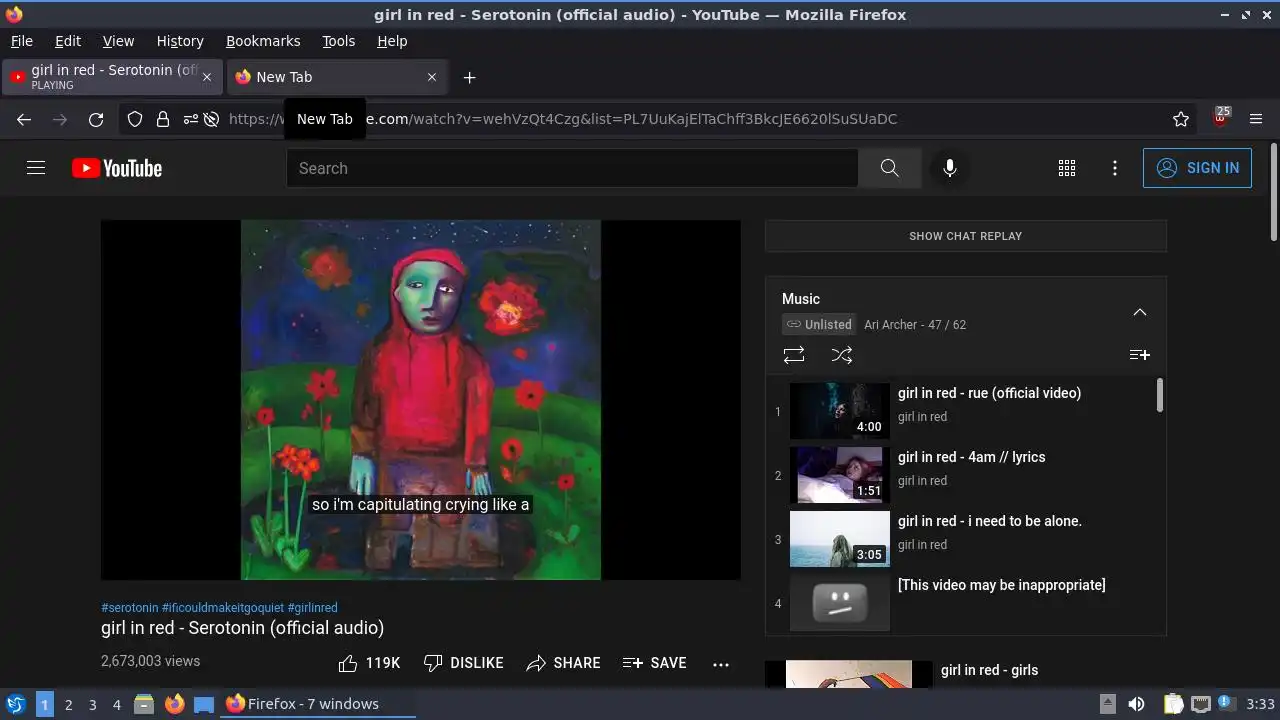Open Firefox launcher icon in the taskbar
The image size is (1280, 720).
(174, 704)
